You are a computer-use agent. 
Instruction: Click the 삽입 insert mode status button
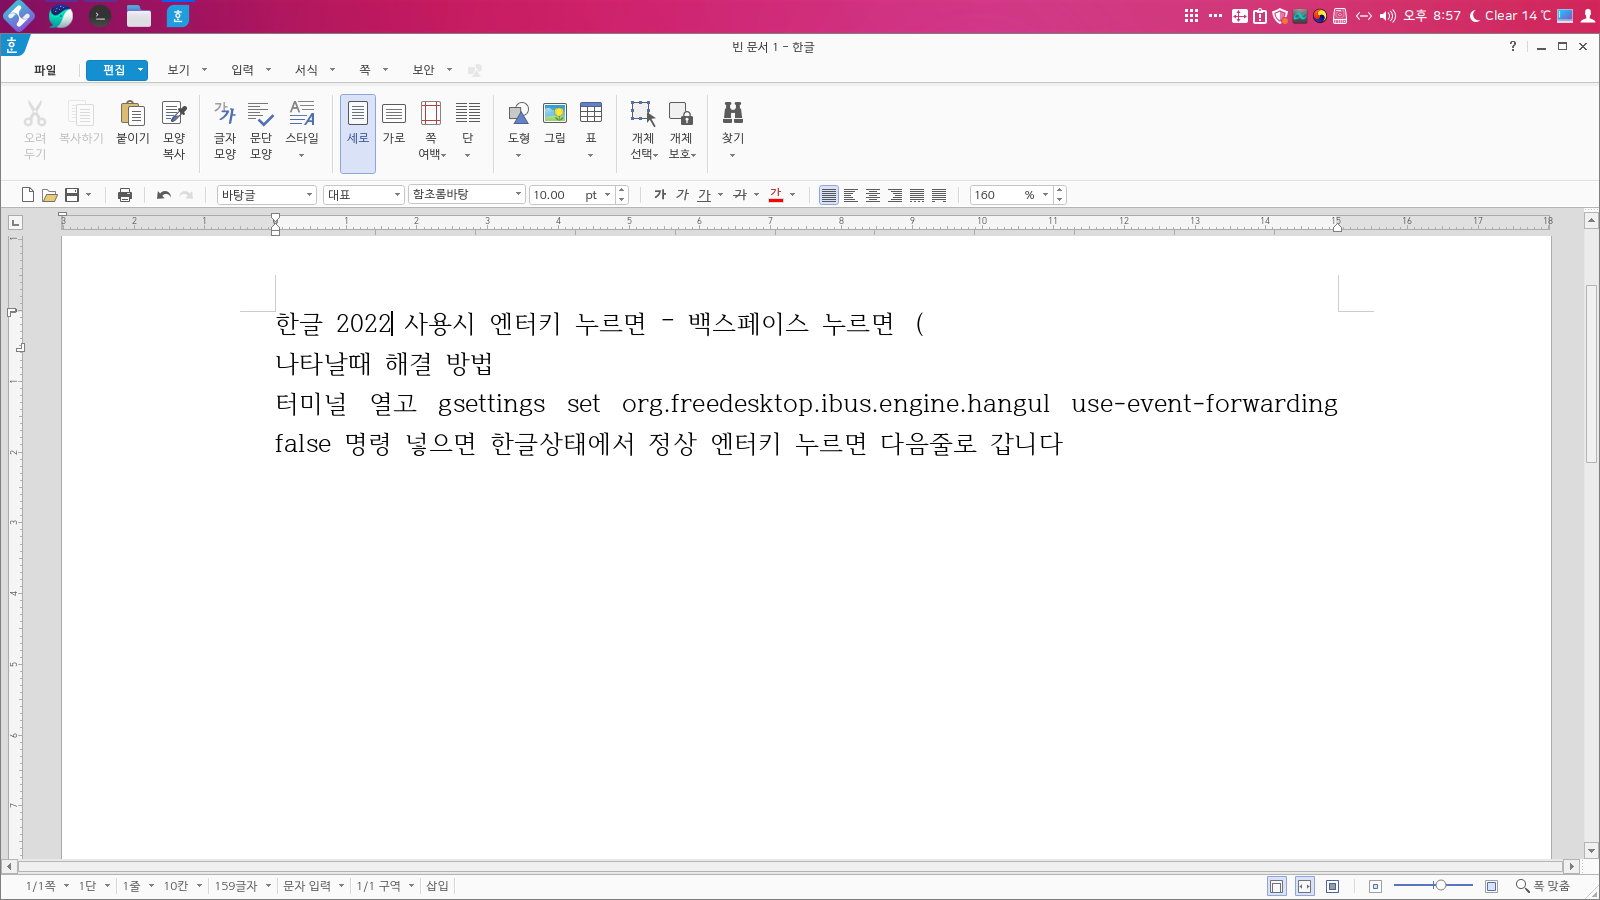[x=438, y=886]
